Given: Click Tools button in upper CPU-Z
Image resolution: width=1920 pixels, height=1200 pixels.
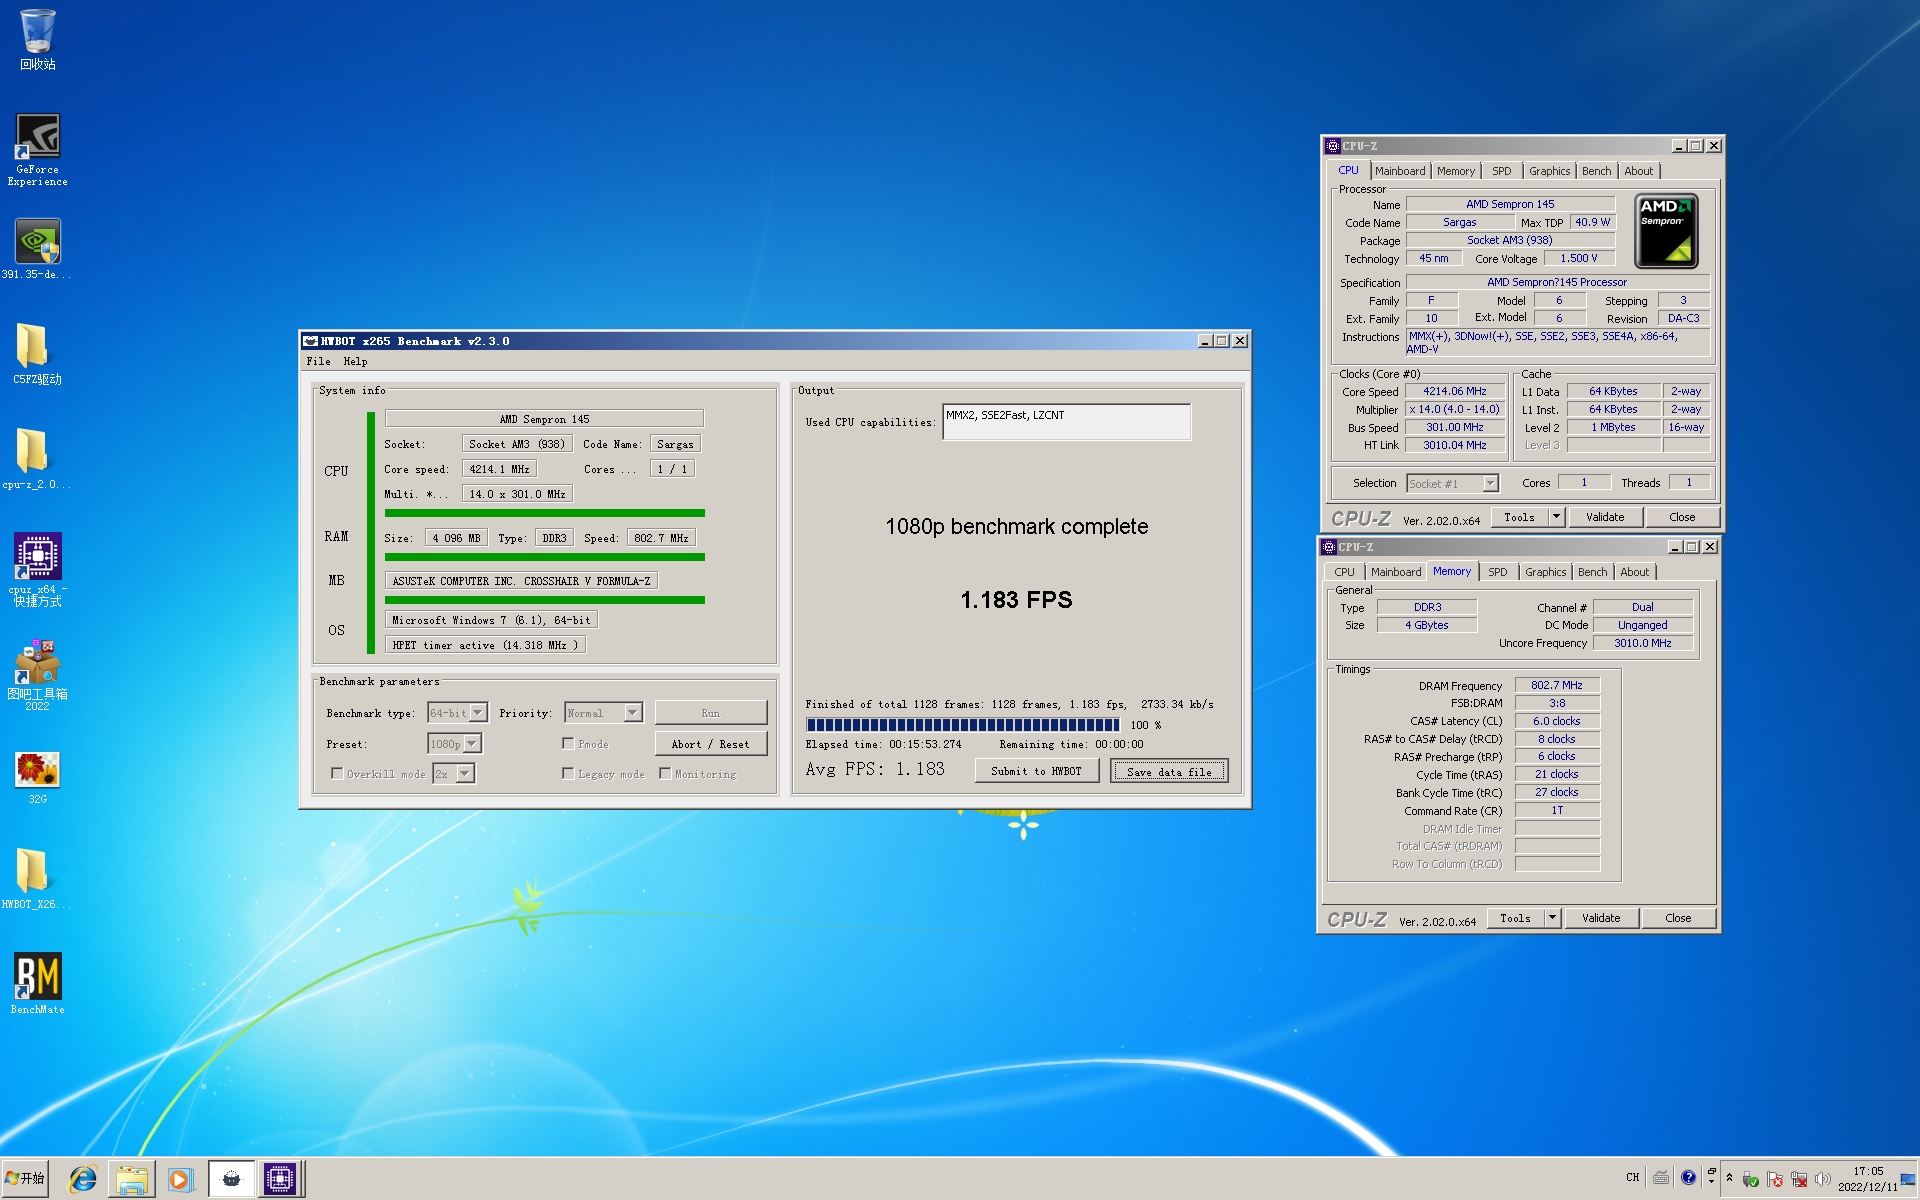Looking at the screenshot, I should pyautogui.click(x=1519, y=517).
